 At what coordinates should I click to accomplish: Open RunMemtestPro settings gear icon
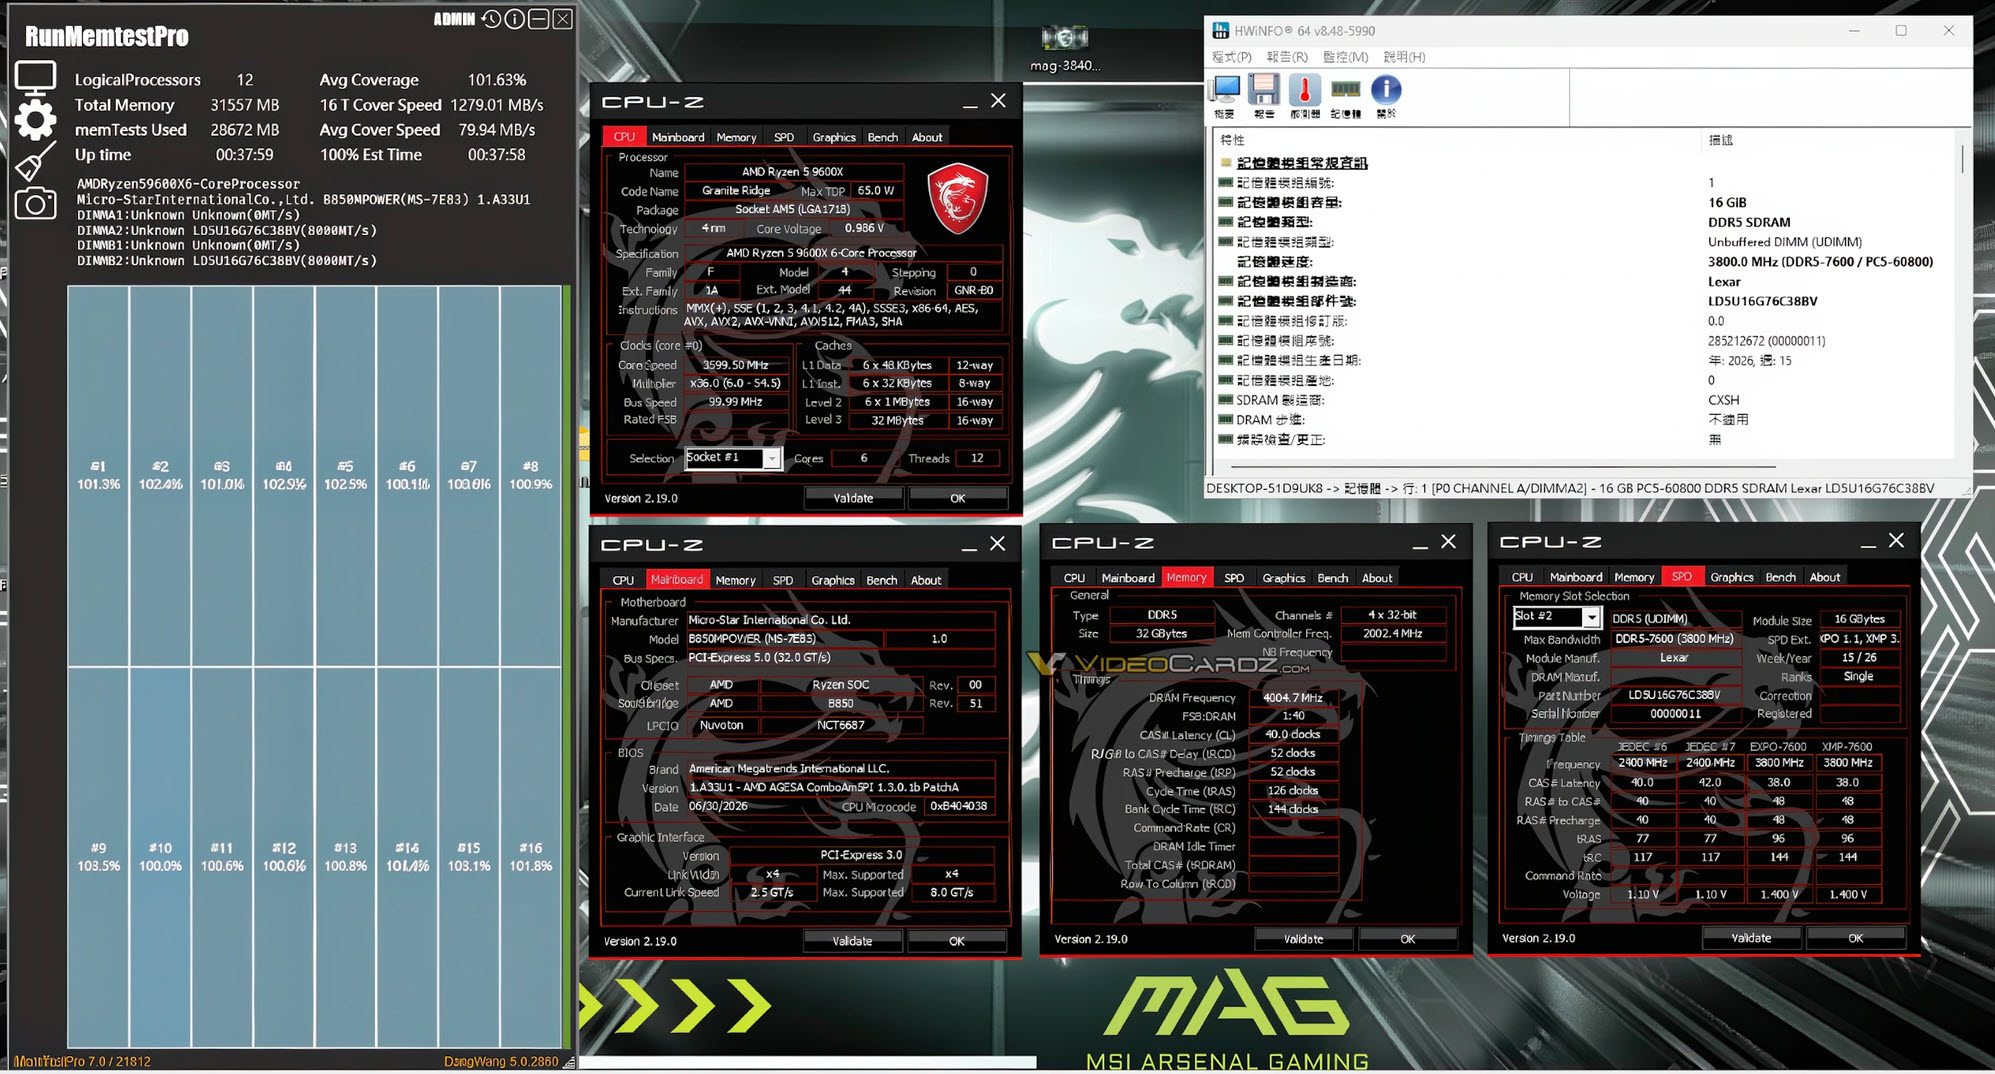point(35,120)
